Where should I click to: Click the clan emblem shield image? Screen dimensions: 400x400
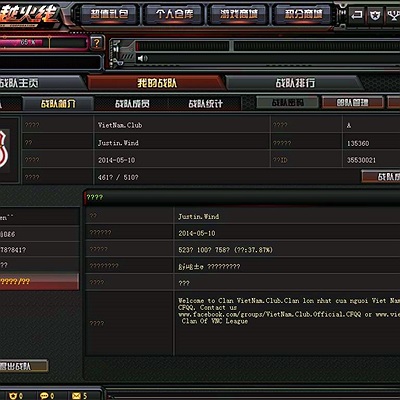click(4, 149)
